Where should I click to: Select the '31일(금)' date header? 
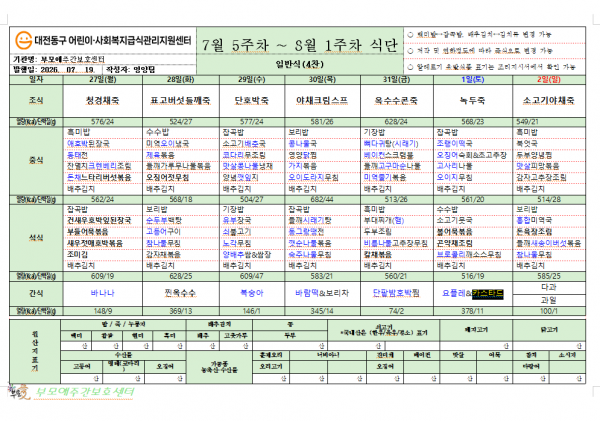(x=396, y=80)
